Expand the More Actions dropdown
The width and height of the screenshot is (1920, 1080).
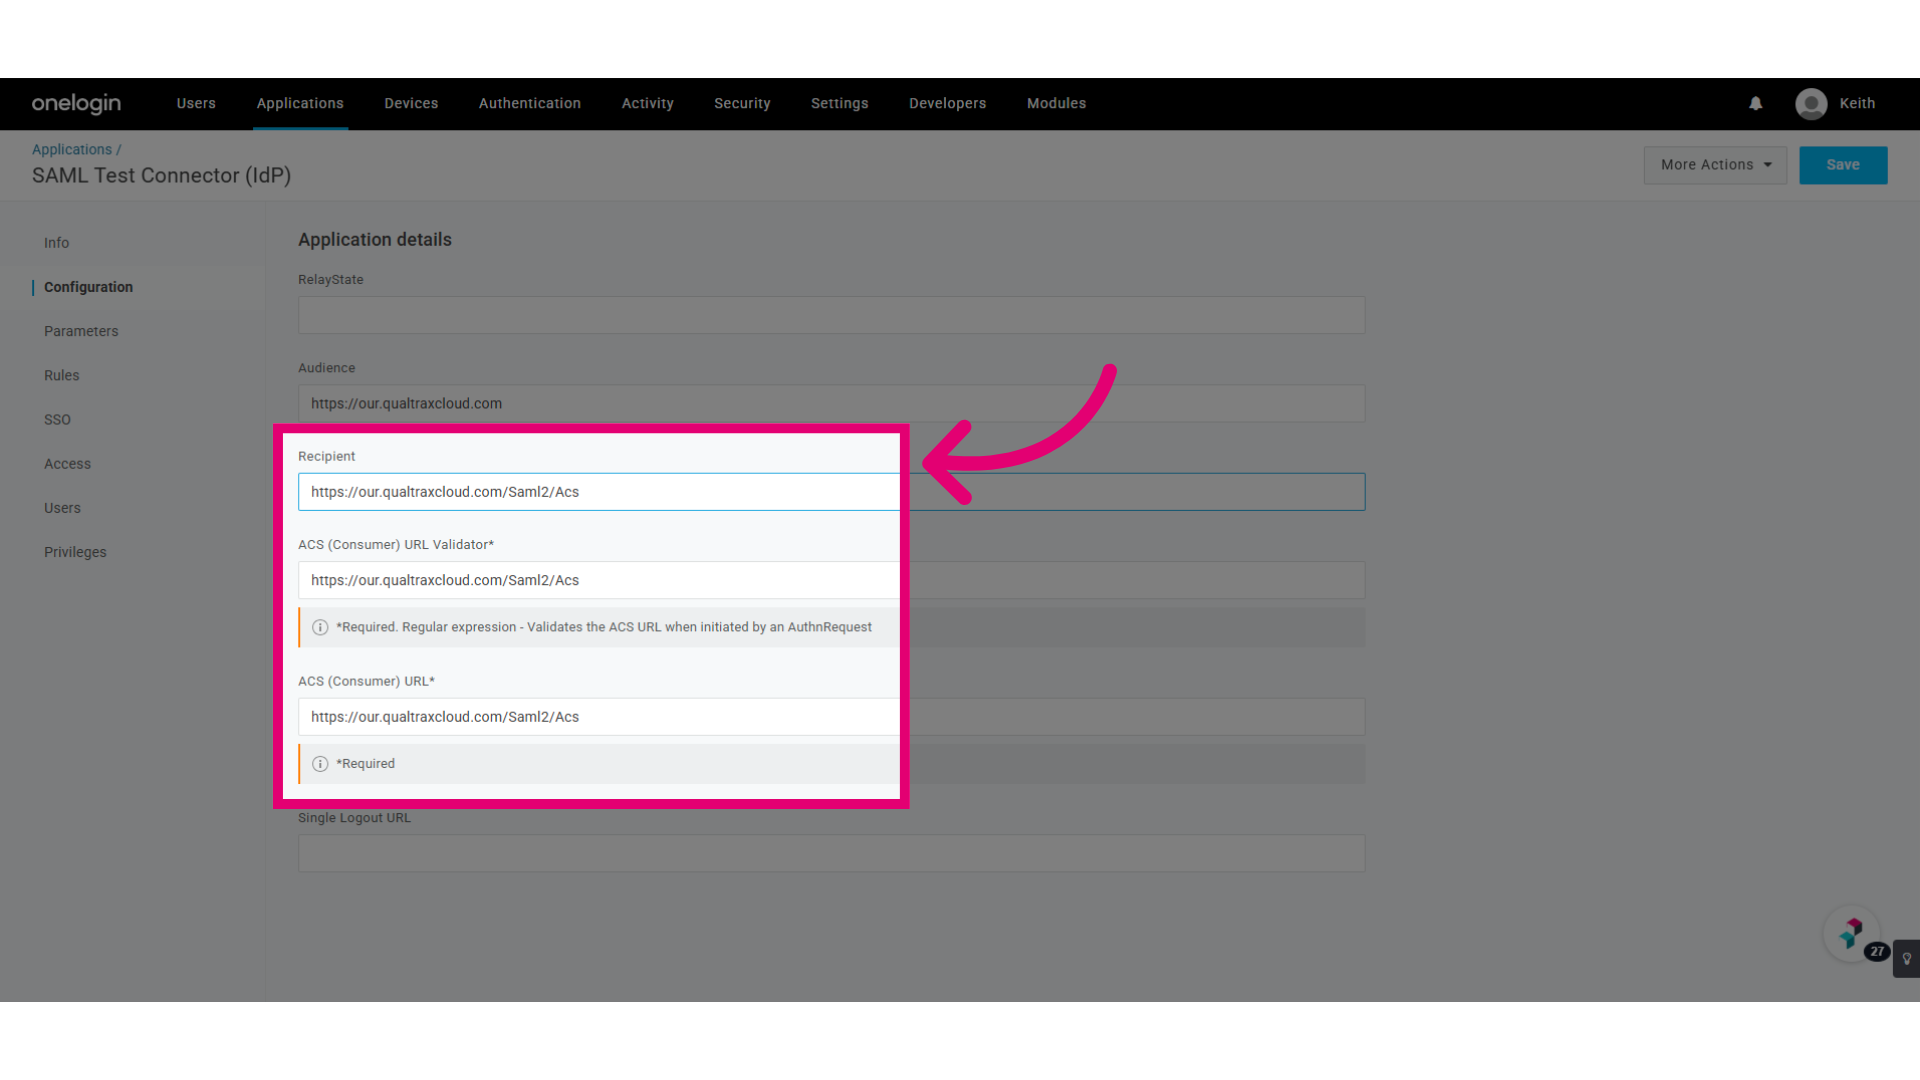click(1715, 165)
